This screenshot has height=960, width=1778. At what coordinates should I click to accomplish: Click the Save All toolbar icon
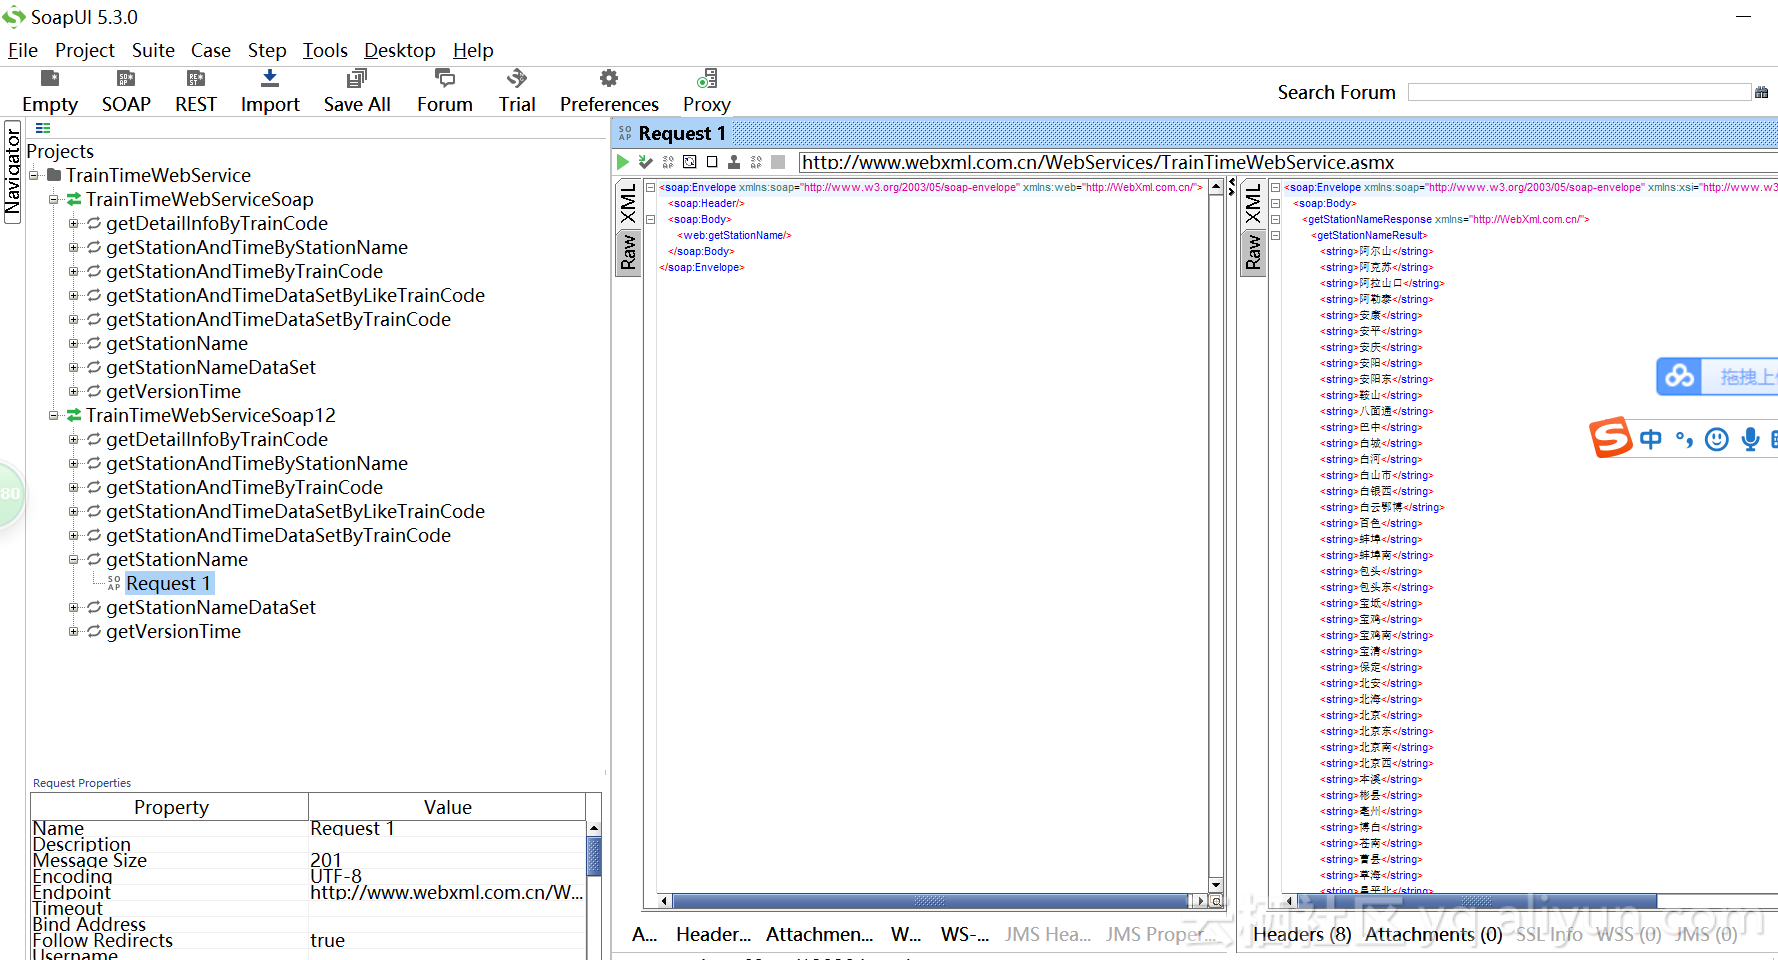(x=357, y=78)
